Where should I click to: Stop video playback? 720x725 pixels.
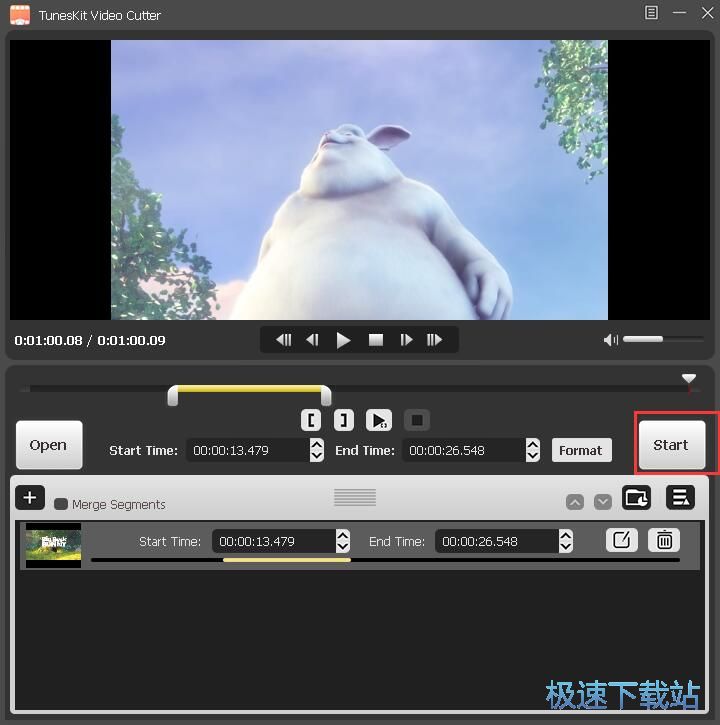375,340
